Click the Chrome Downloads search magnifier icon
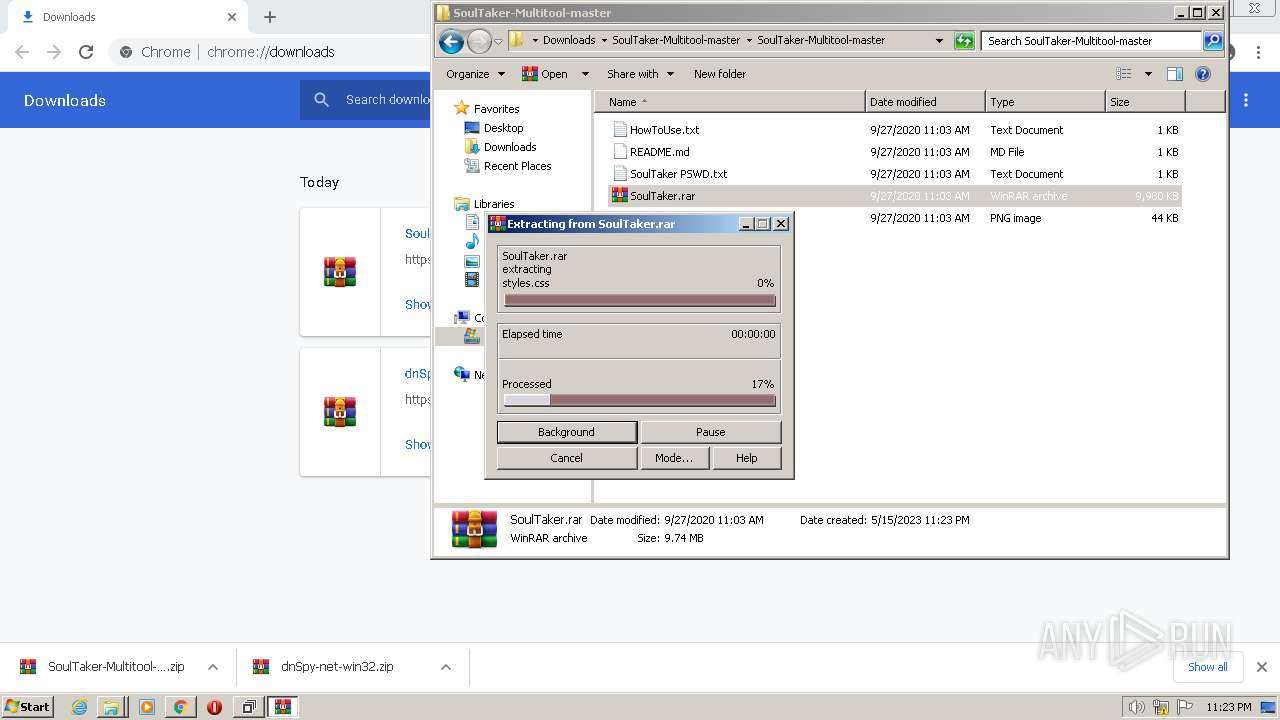This screenshot has width=1280, height=720. coord(321,100)
